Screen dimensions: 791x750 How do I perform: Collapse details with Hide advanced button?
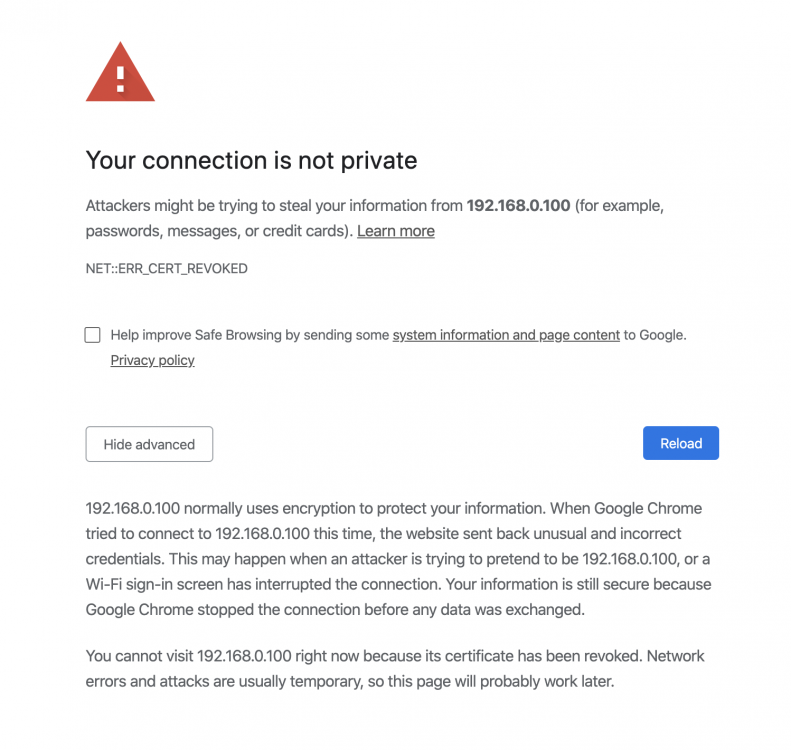149,444
